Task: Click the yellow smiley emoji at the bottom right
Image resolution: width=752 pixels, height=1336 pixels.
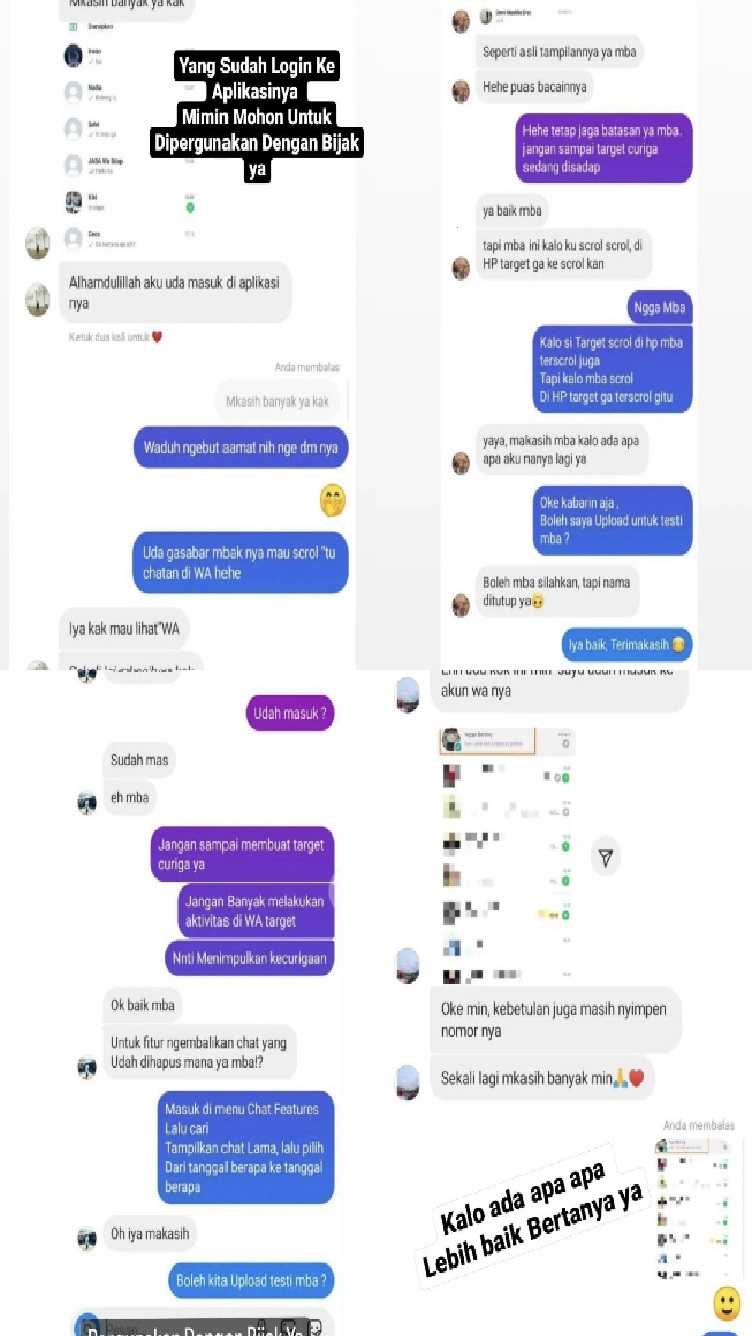Action: 727,1303
